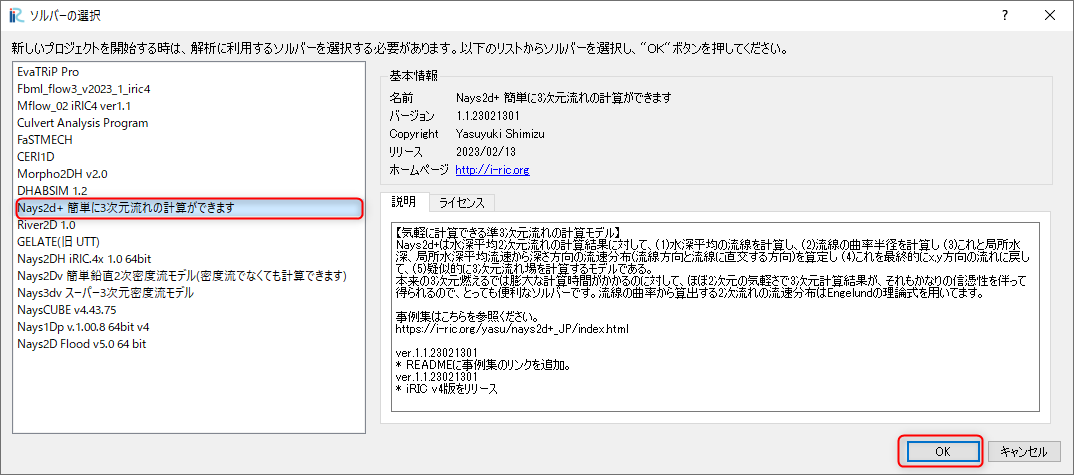
Task: Switch to the ライセンス tab
Action: [x=462, y=203]
